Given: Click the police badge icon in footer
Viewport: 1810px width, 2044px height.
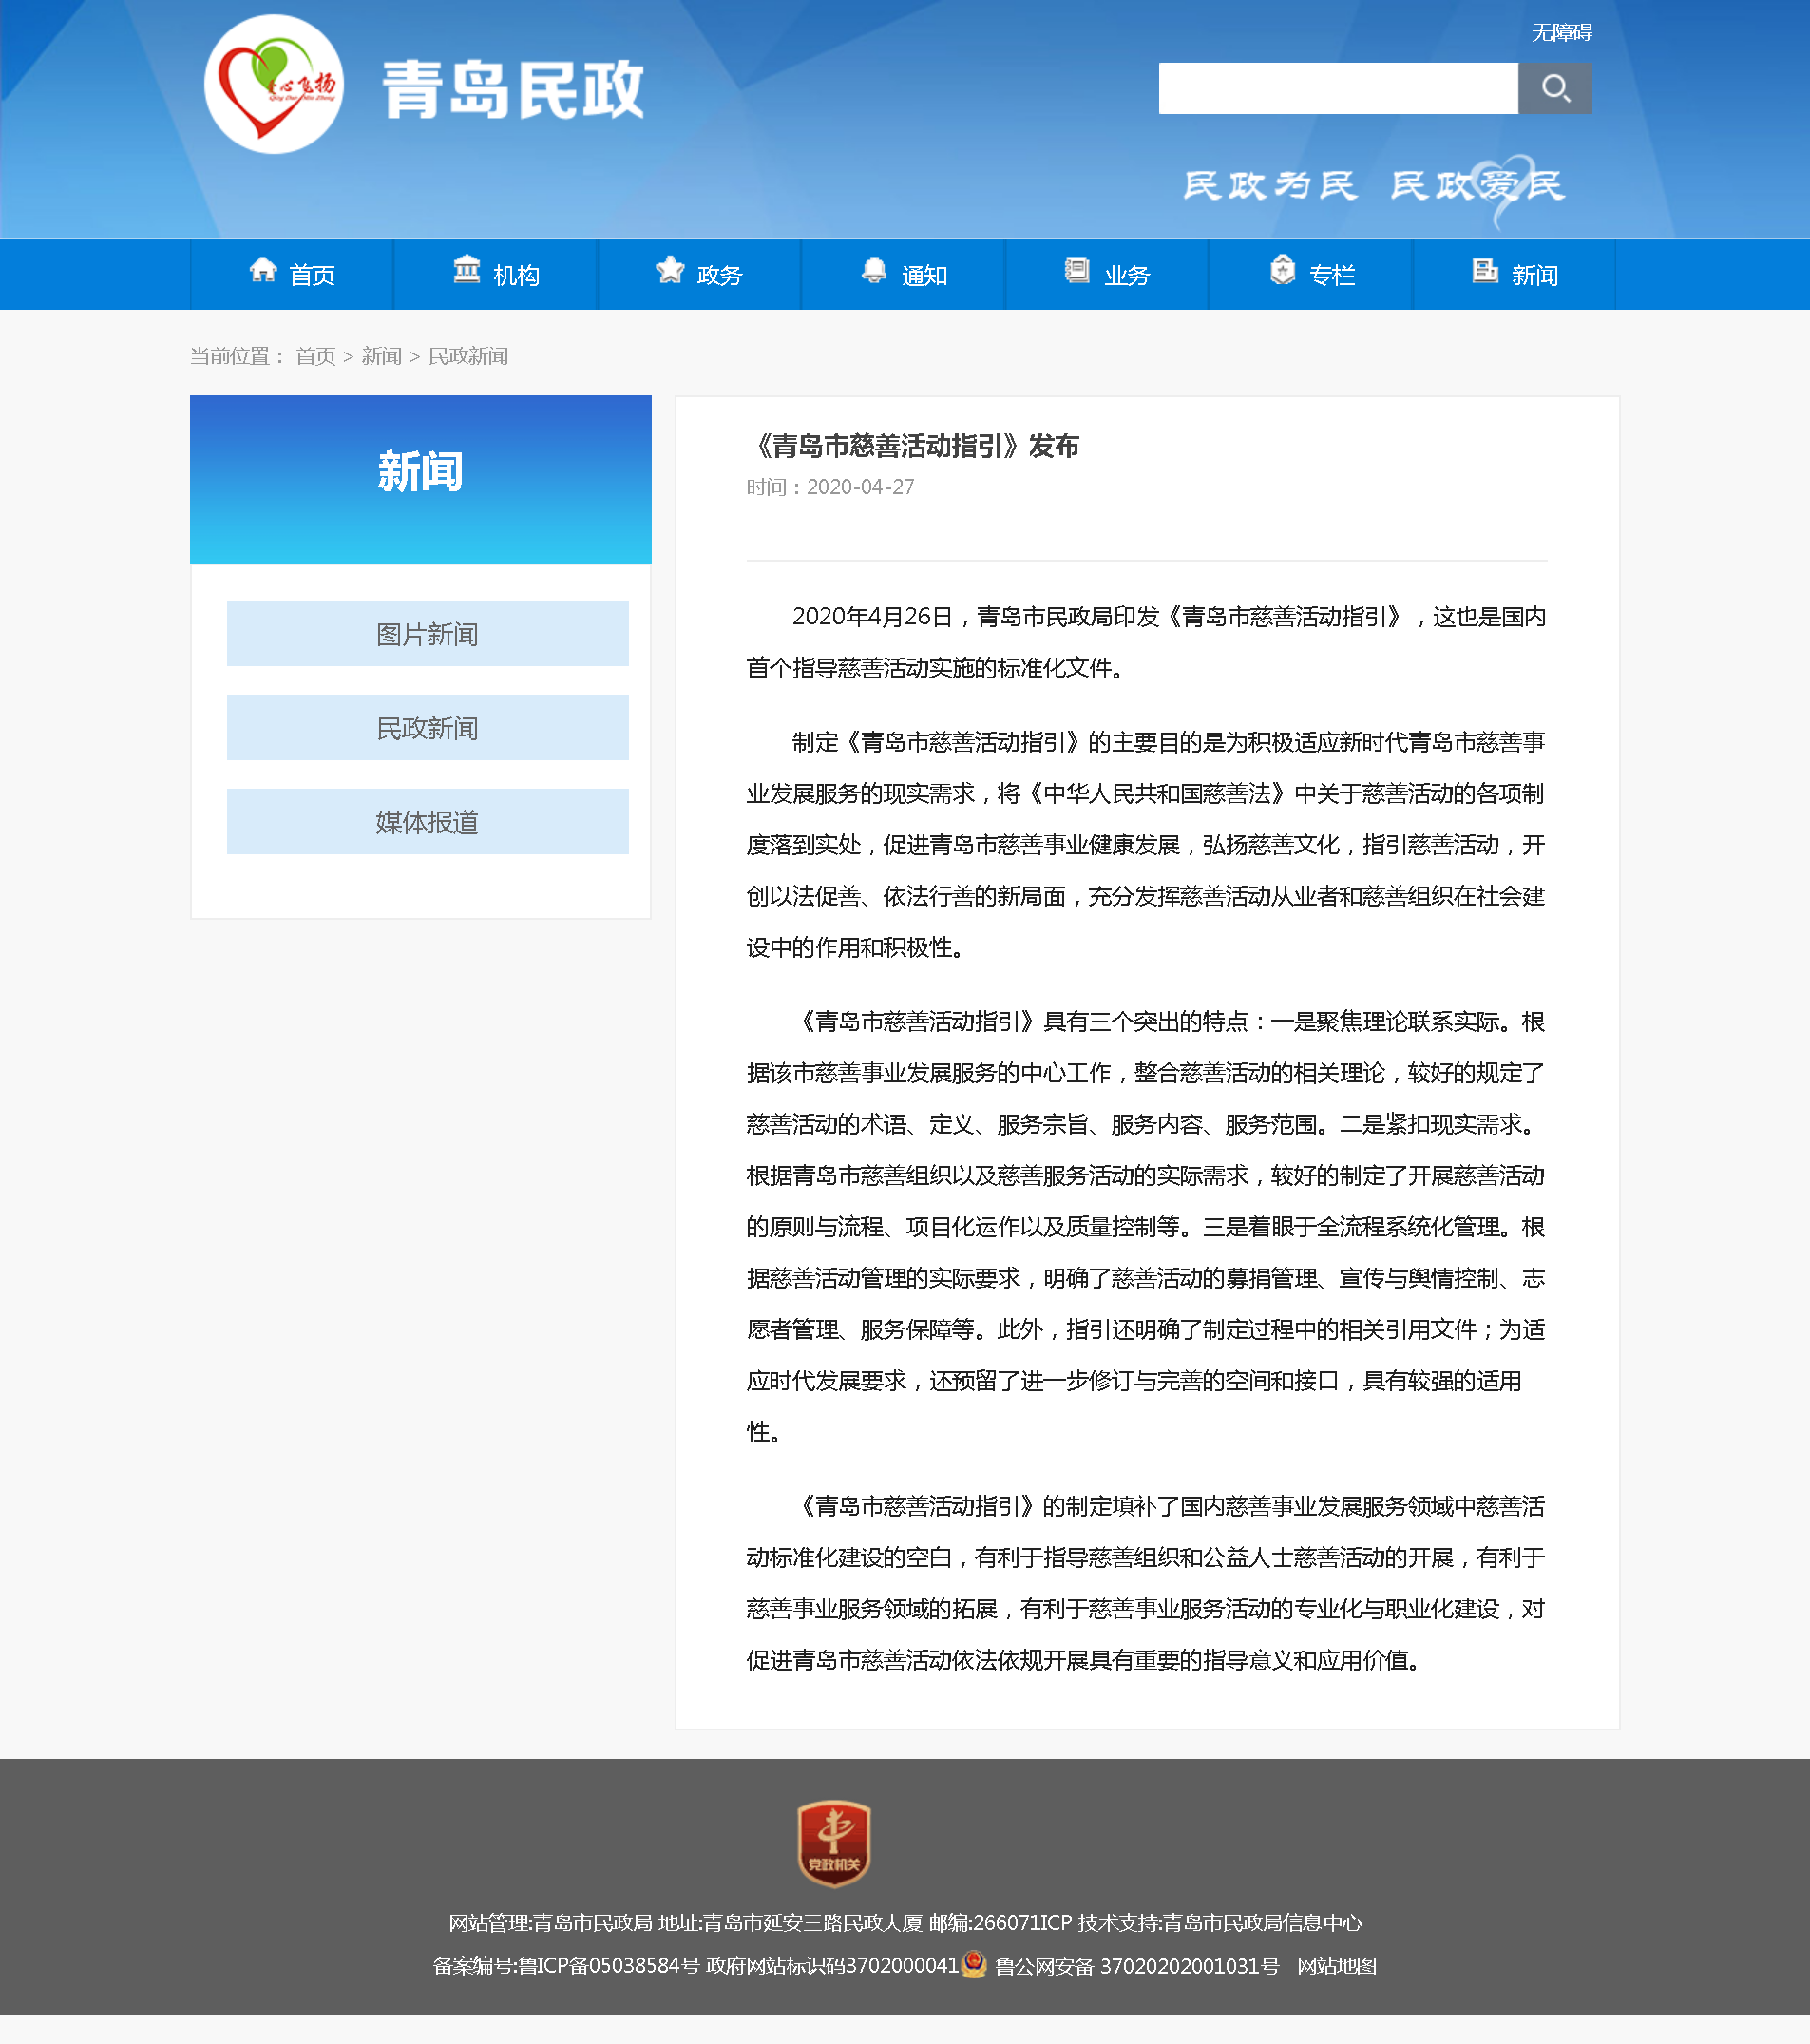Looking at the screenshot, I should pyautogui.click(x=974, y=1964).
